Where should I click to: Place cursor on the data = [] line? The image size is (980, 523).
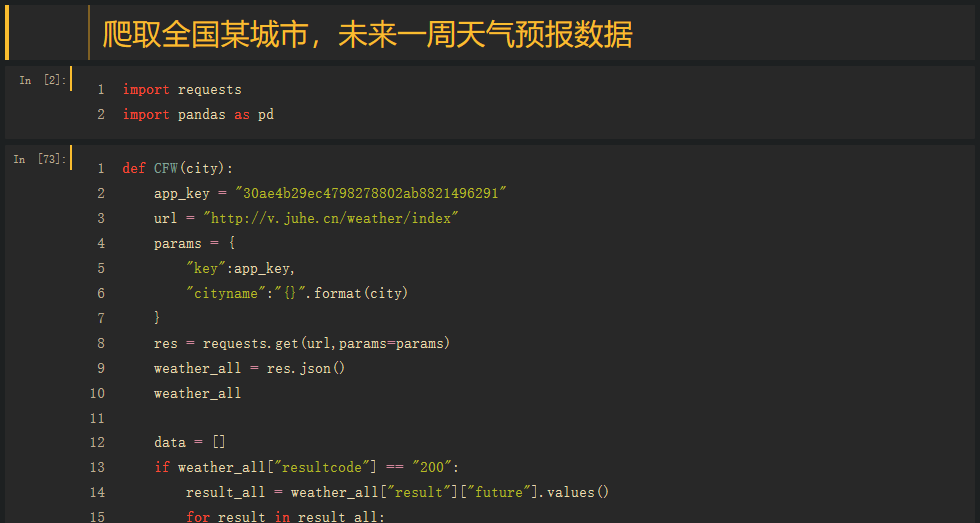click(190, 442)
